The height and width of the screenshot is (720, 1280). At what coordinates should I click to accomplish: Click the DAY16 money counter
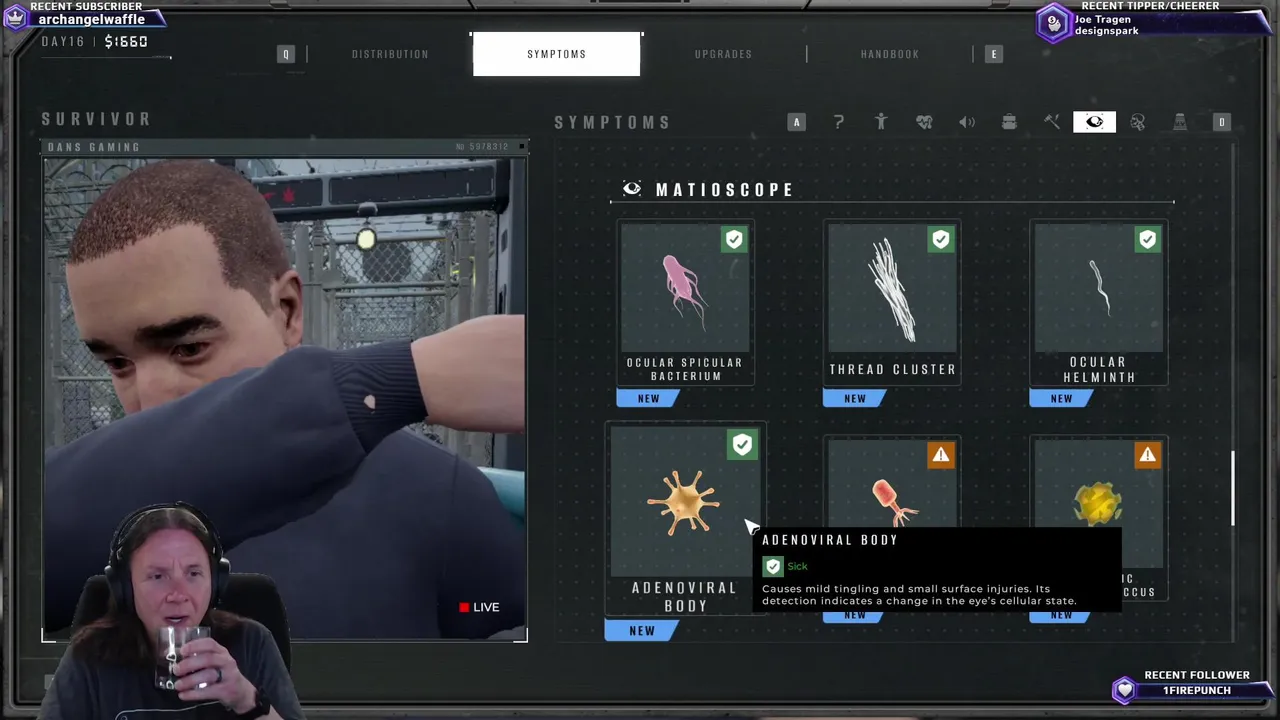point(95,41)
